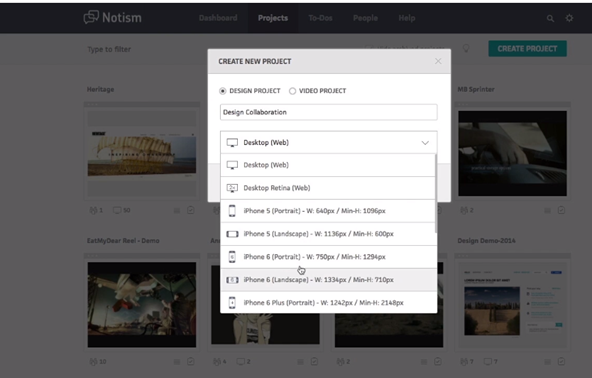Screen dimensions: 592x378
Task: Click the Notism logo
Action: click(x=113, y=17)
